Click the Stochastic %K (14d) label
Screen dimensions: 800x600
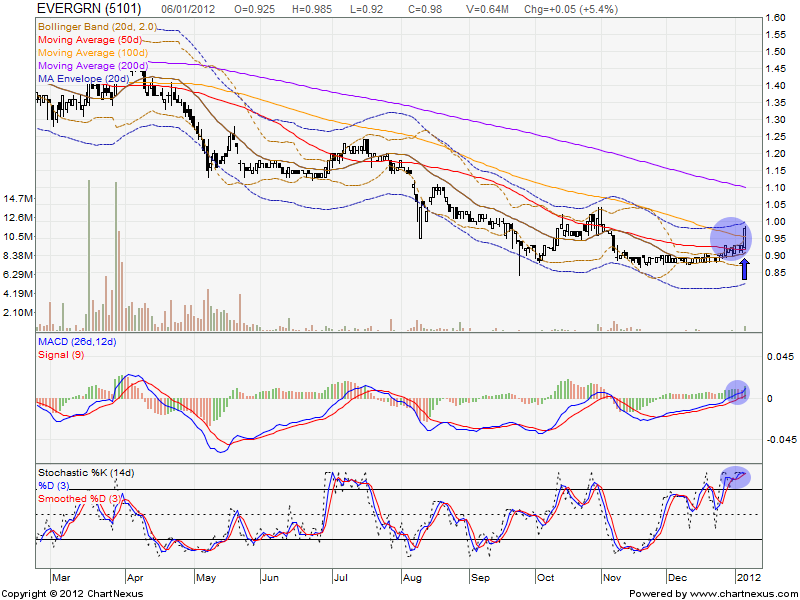click(x=86, y=471)
